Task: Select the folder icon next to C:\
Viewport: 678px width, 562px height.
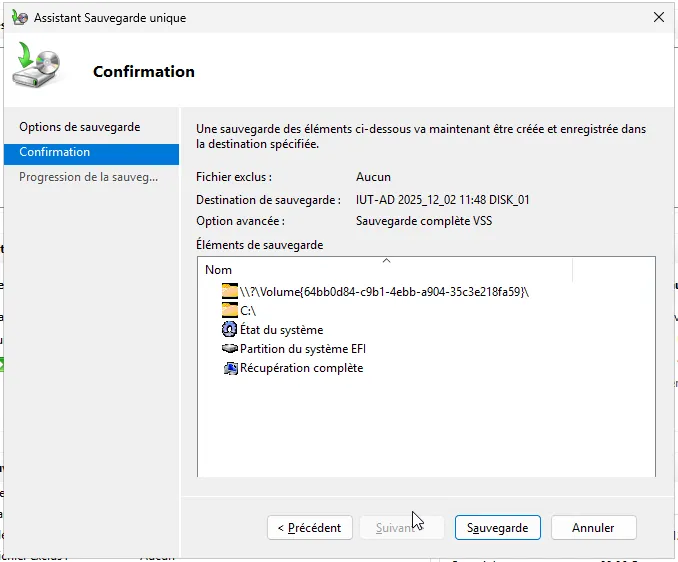Action: (x=231, y=310)
